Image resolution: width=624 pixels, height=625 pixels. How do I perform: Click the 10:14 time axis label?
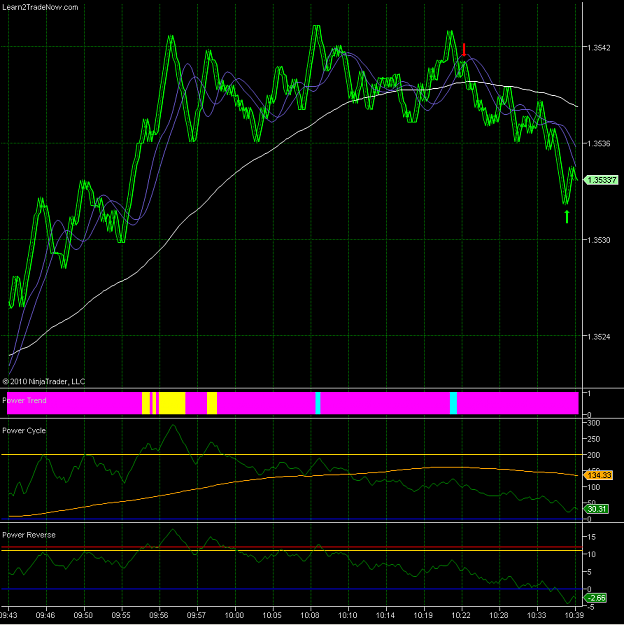pos(386,615)
